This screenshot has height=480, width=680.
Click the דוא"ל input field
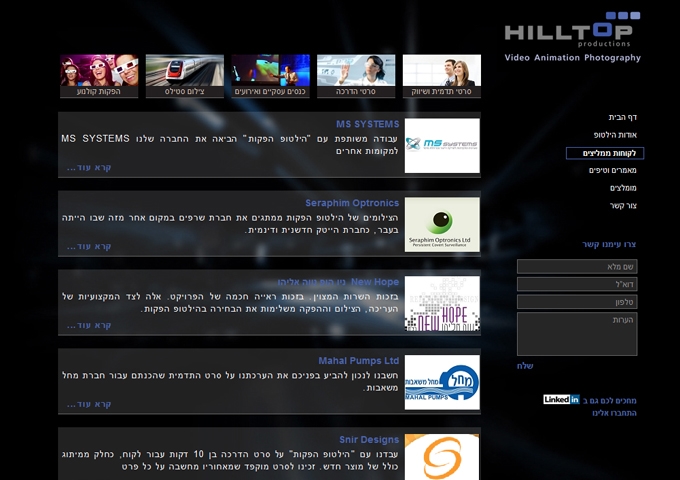577,284
